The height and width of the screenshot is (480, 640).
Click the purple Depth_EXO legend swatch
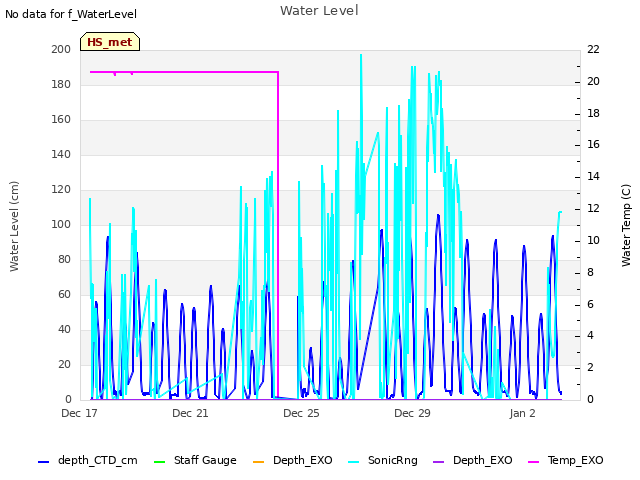click(438, 462)
